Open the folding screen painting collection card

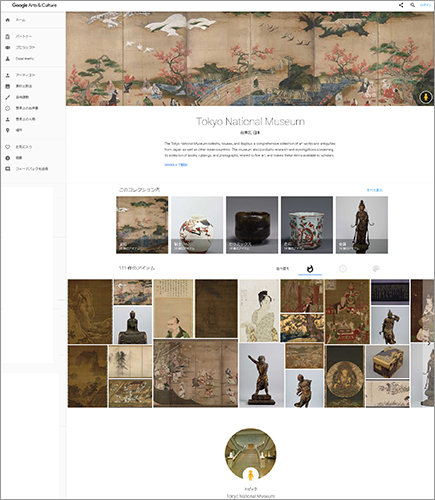[x=142, y=225]
